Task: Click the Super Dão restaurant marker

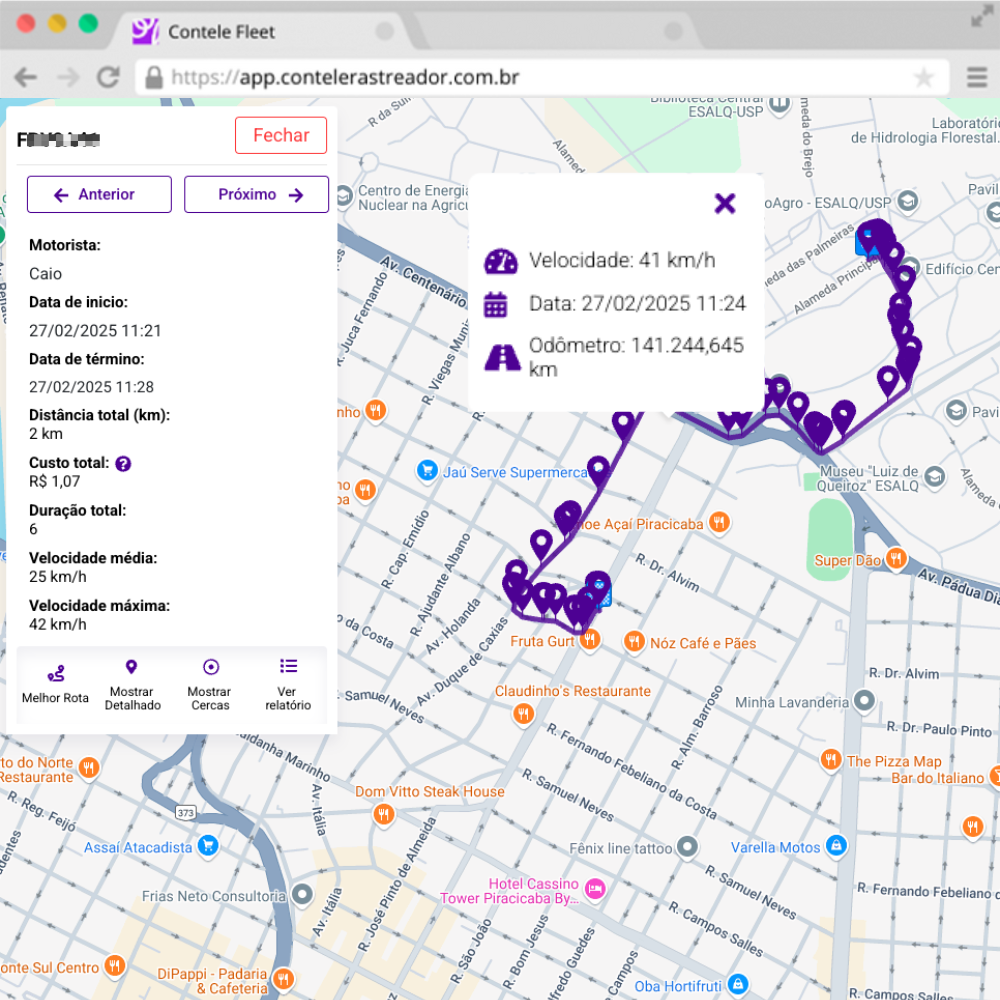Action: click(896, 559)
